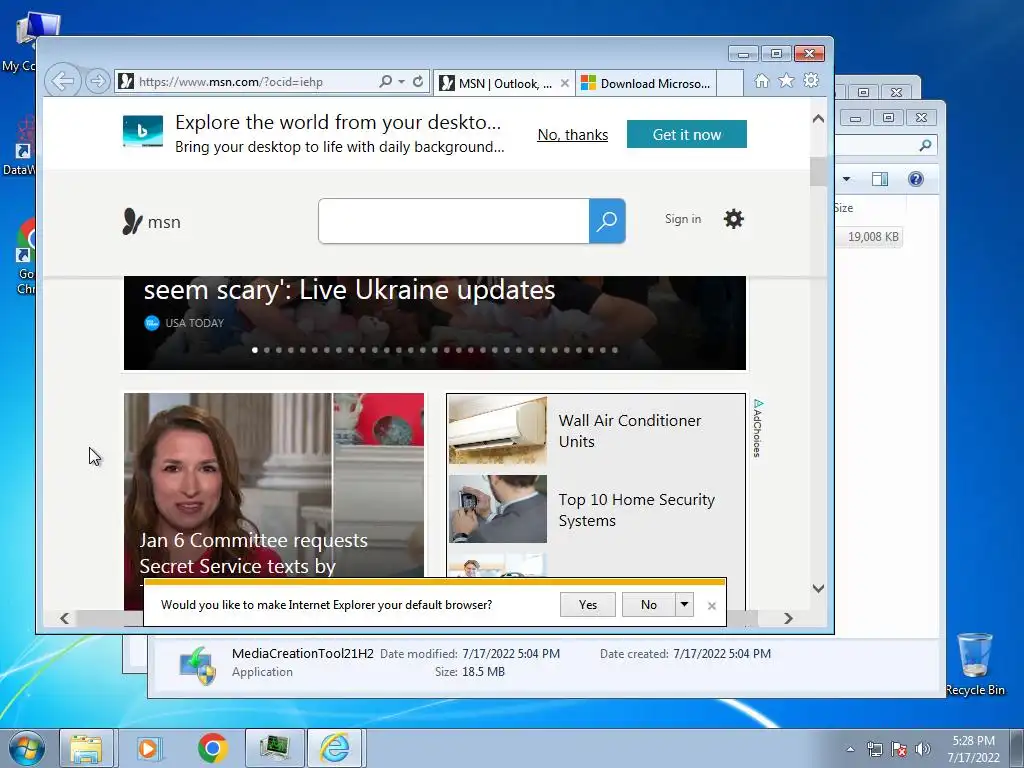This screenshot has height=768, width=1024.
Task: Open the Jan 6 Committee story
Action: (253, 553)
